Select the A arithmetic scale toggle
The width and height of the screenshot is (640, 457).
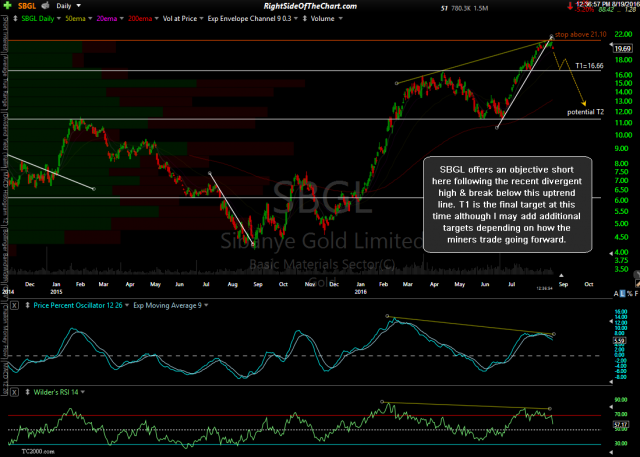click(616, 294)
